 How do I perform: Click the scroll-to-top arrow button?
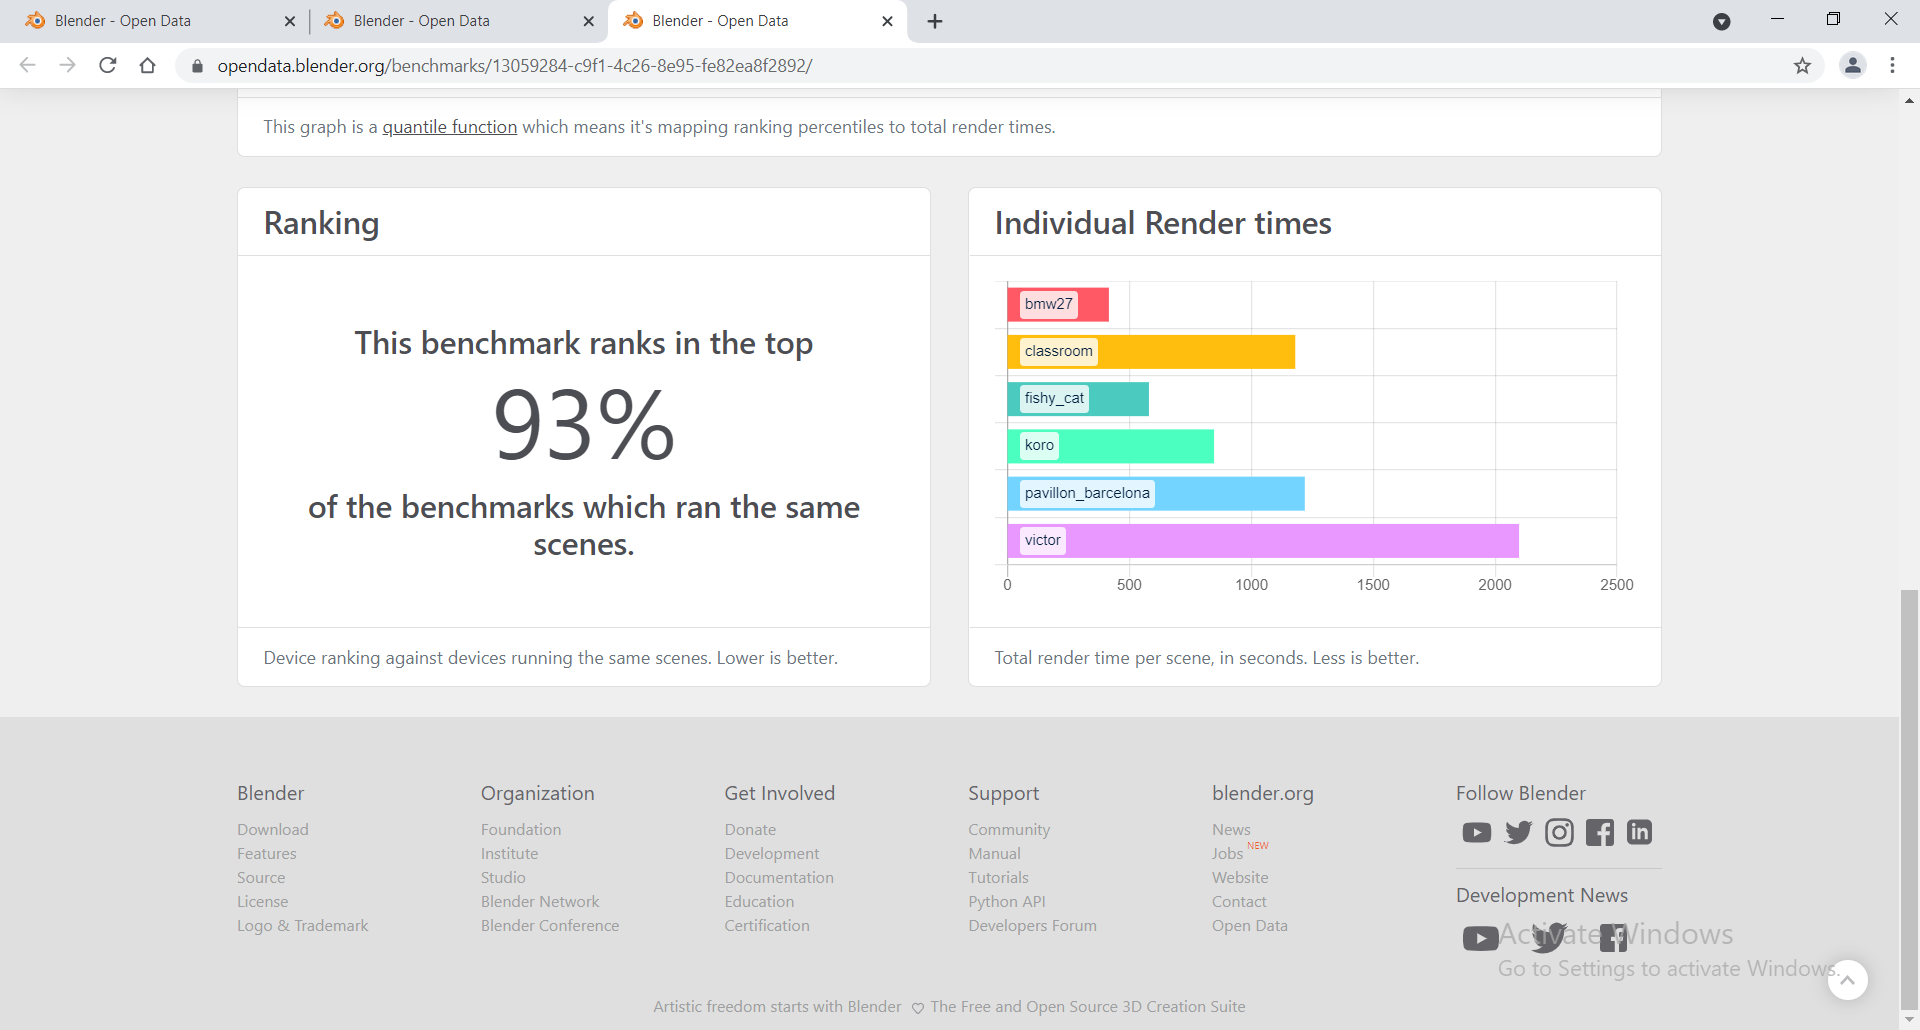click(1847, 980)
